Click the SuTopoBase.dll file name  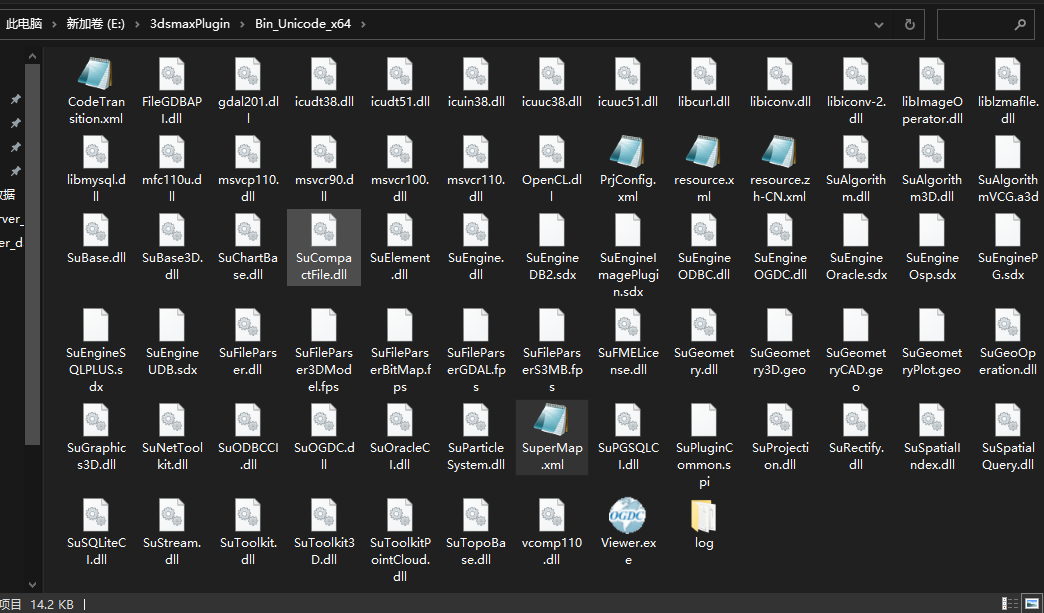476,551
